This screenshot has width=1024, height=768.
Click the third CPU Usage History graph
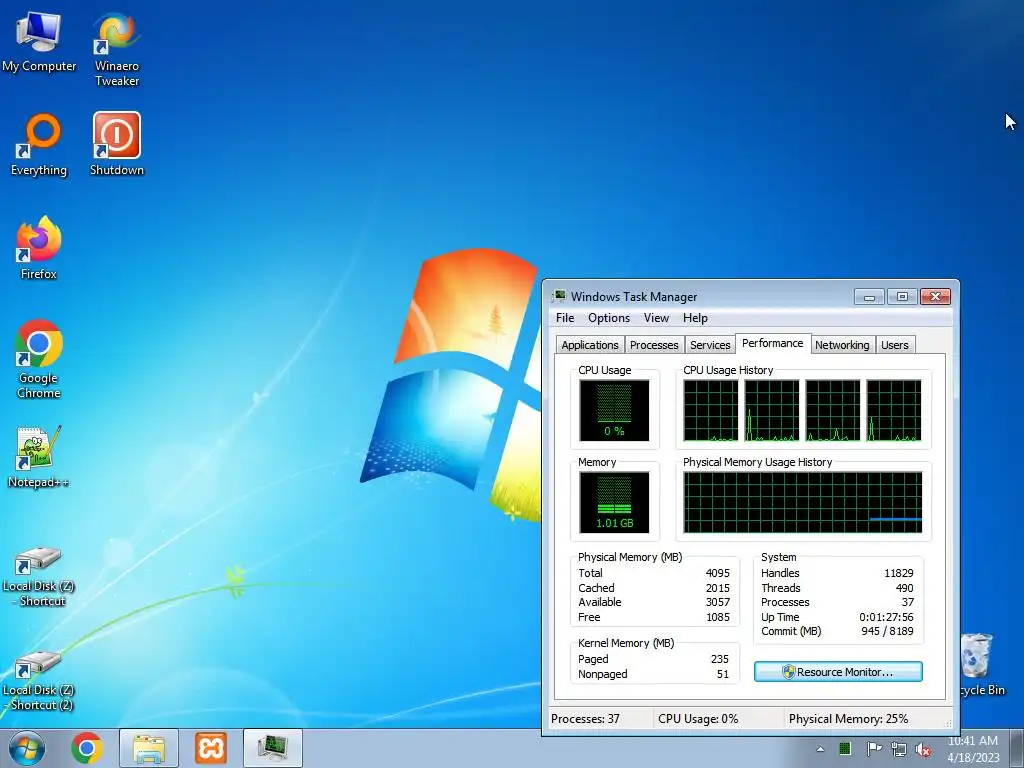(x=833, y=411)
